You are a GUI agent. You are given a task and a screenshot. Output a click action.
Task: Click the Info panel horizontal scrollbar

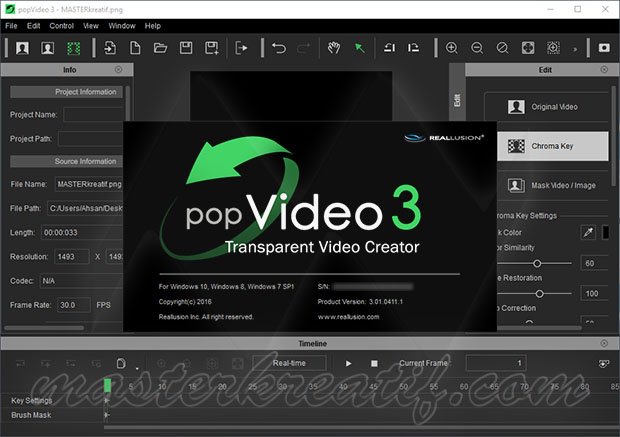(x=44, y=328)
